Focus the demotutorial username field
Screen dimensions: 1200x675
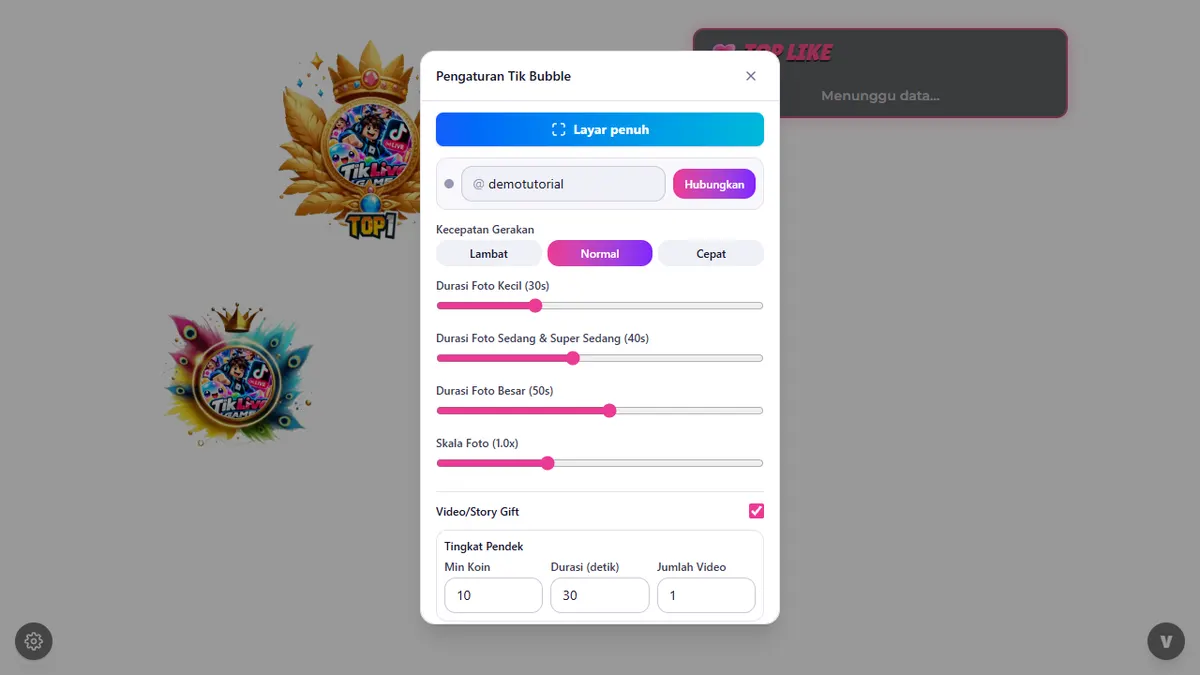point(563,184)
